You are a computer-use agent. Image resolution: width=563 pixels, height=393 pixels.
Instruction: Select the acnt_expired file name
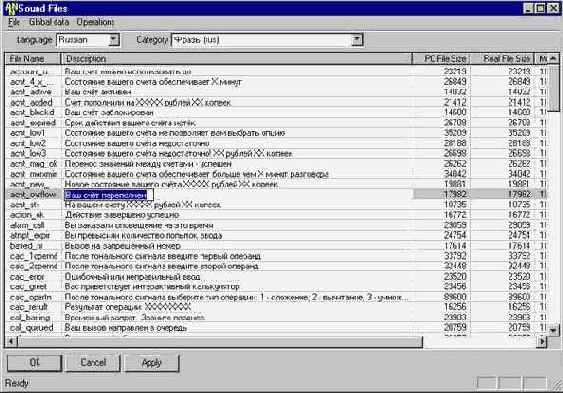33,123
